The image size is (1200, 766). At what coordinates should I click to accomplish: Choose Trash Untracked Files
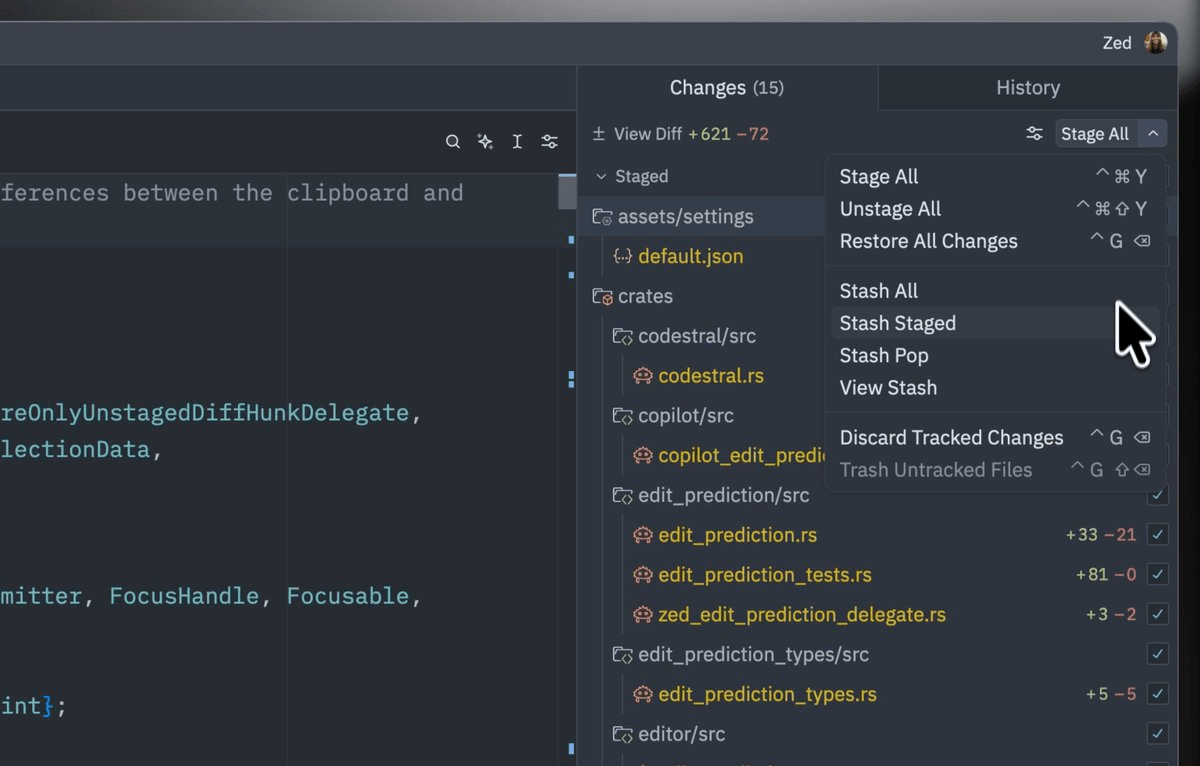tap(996, 469)
